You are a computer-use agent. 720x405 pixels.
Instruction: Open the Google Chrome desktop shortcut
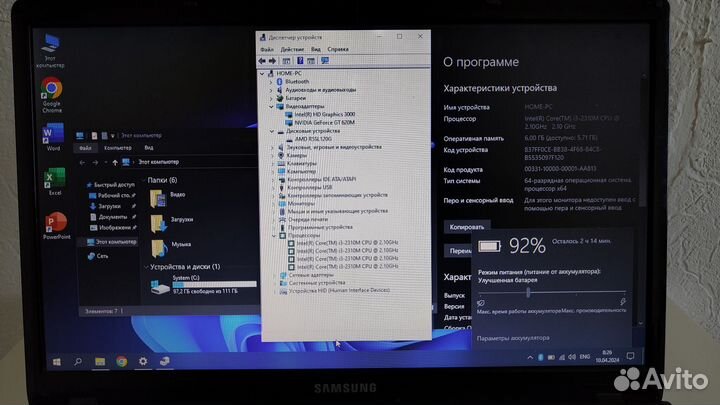pos(51,95)
